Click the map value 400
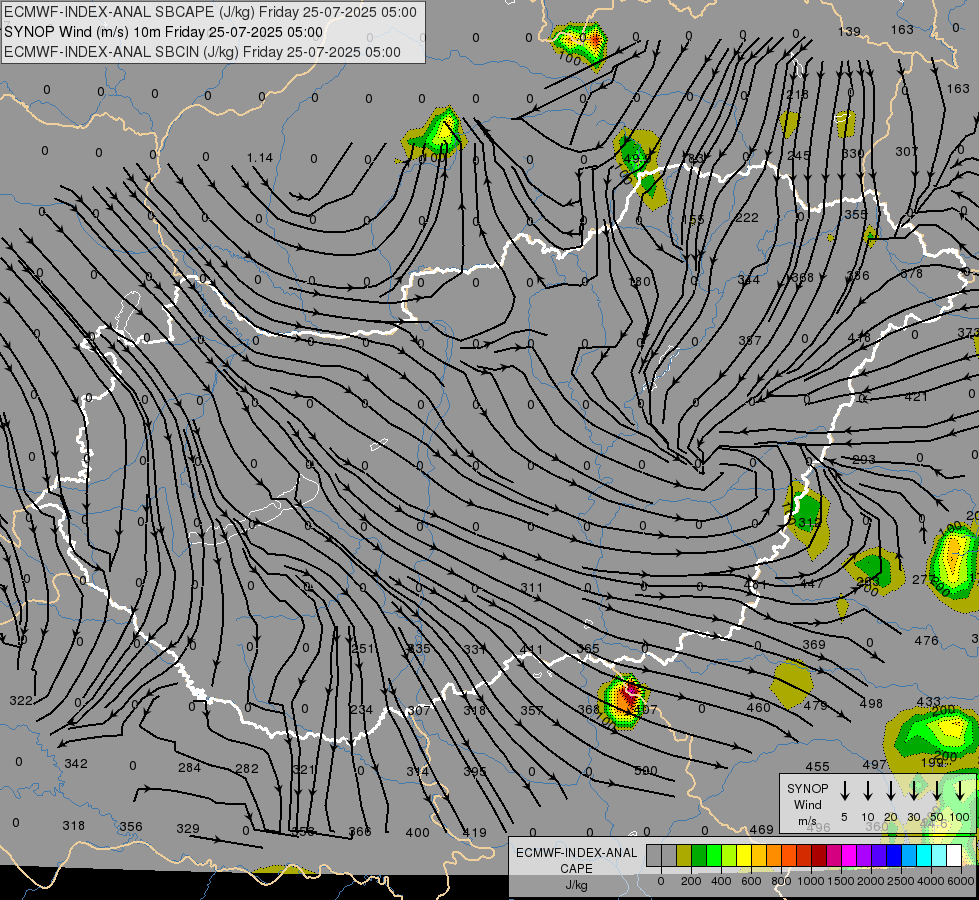 (417, 833)
